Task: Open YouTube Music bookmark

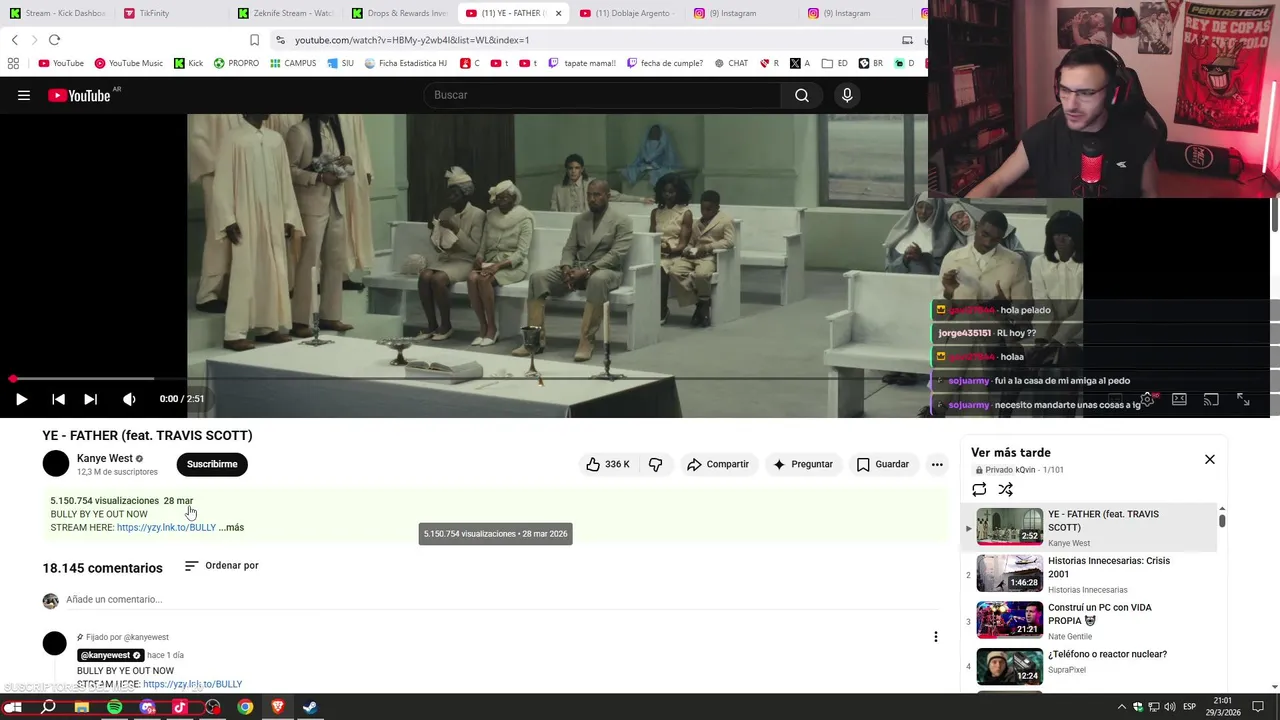Action: coord(129,63)
